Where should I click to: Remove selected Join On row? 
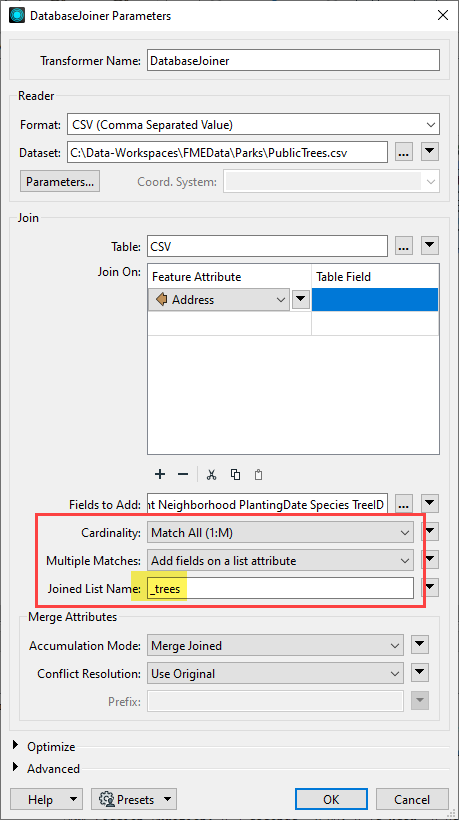tap(183, 474)
